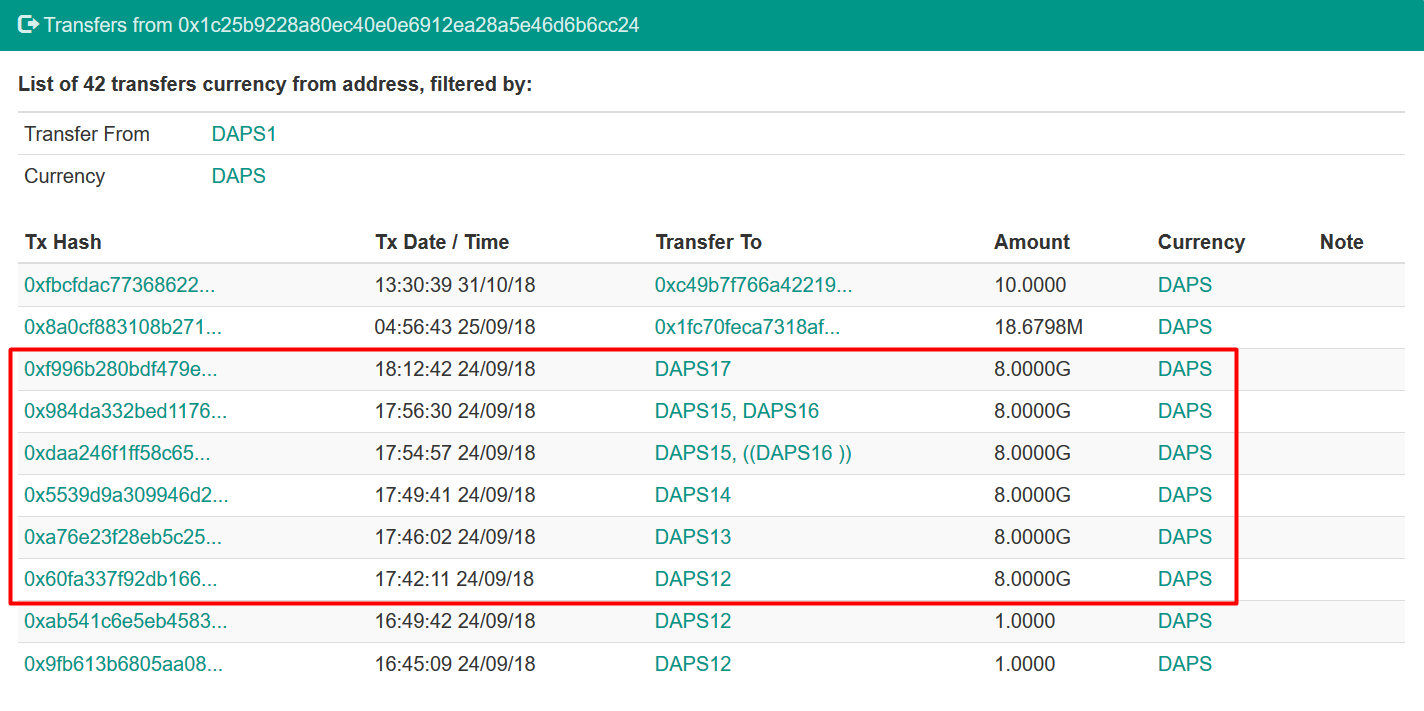Open the DAPS1 Transfer From filter link
Viewport: 1424px width, 711px height.
pyautogui.click(x=244, y=134)
